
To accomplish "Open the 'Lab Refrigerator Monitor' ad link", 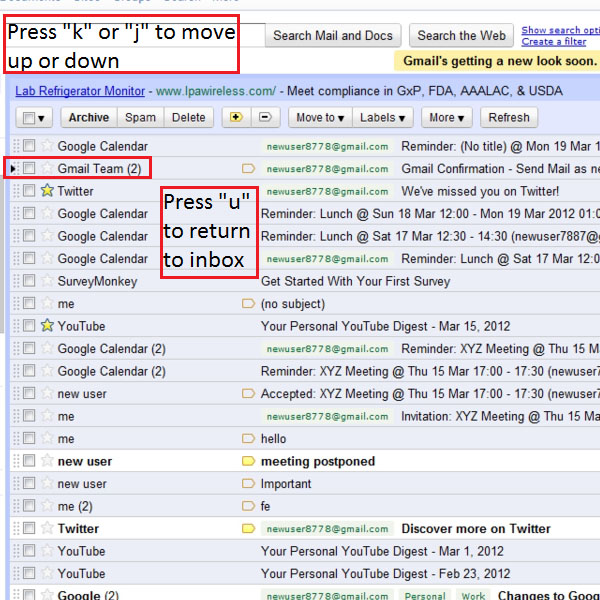I will tap(80, 91).
